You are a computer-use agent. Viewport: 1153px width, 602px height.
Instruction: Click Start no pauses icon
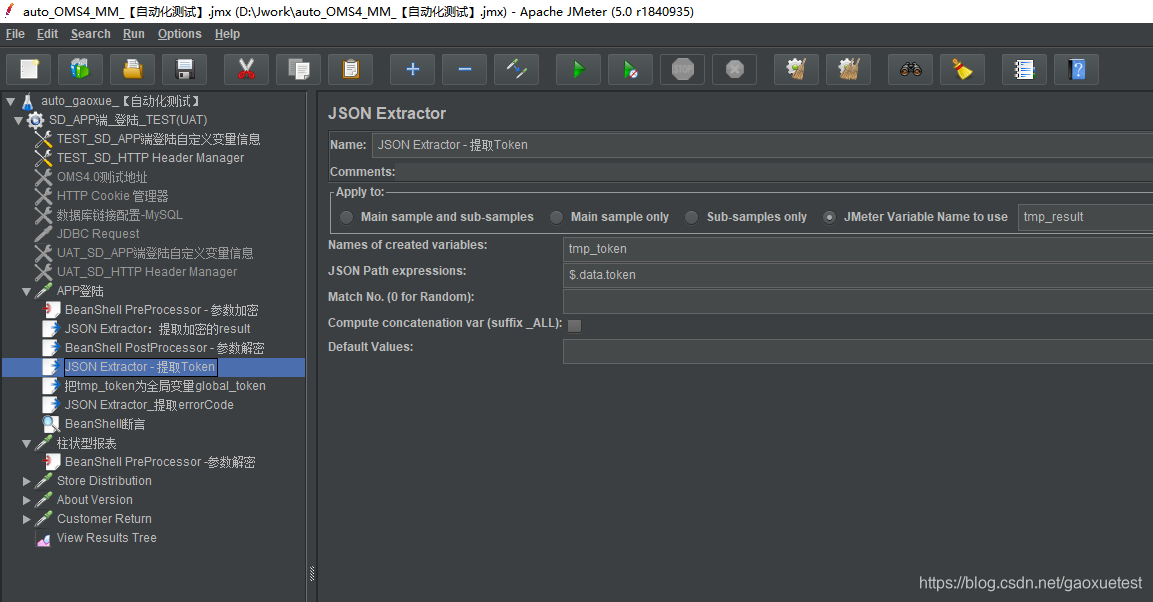coord(631,70)
